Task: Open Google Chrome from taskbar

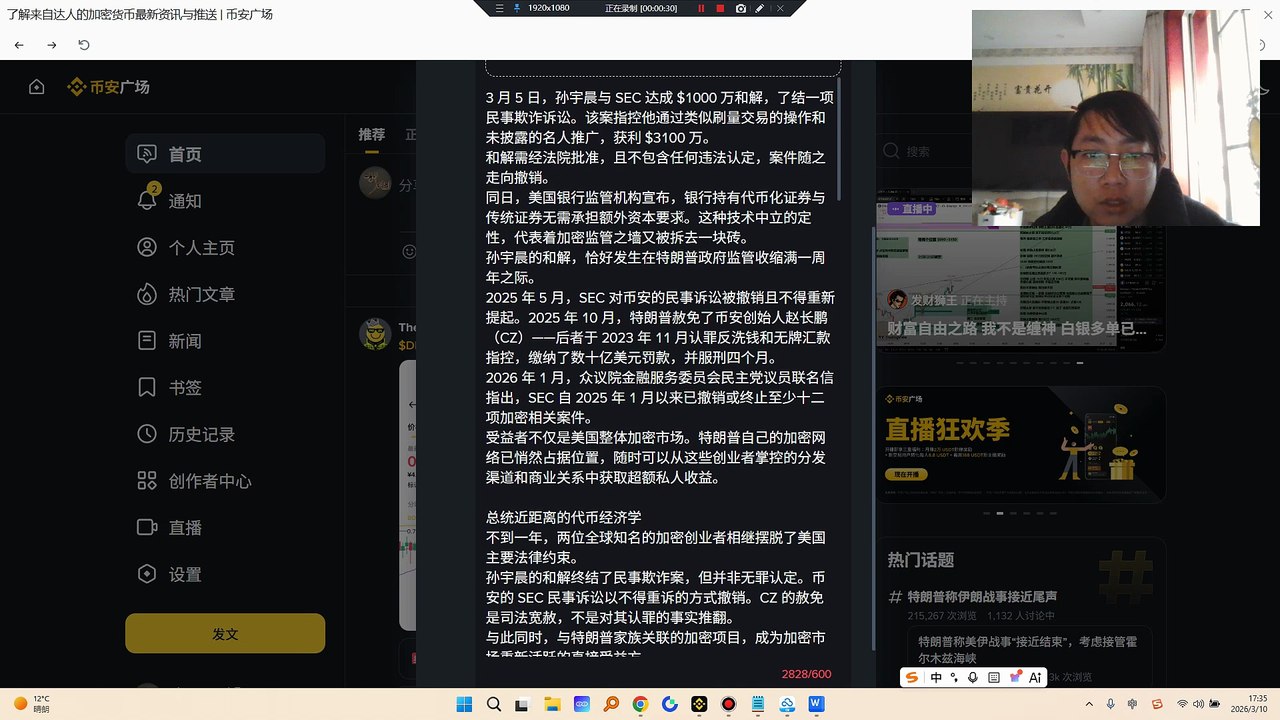Action: (640, 704)
